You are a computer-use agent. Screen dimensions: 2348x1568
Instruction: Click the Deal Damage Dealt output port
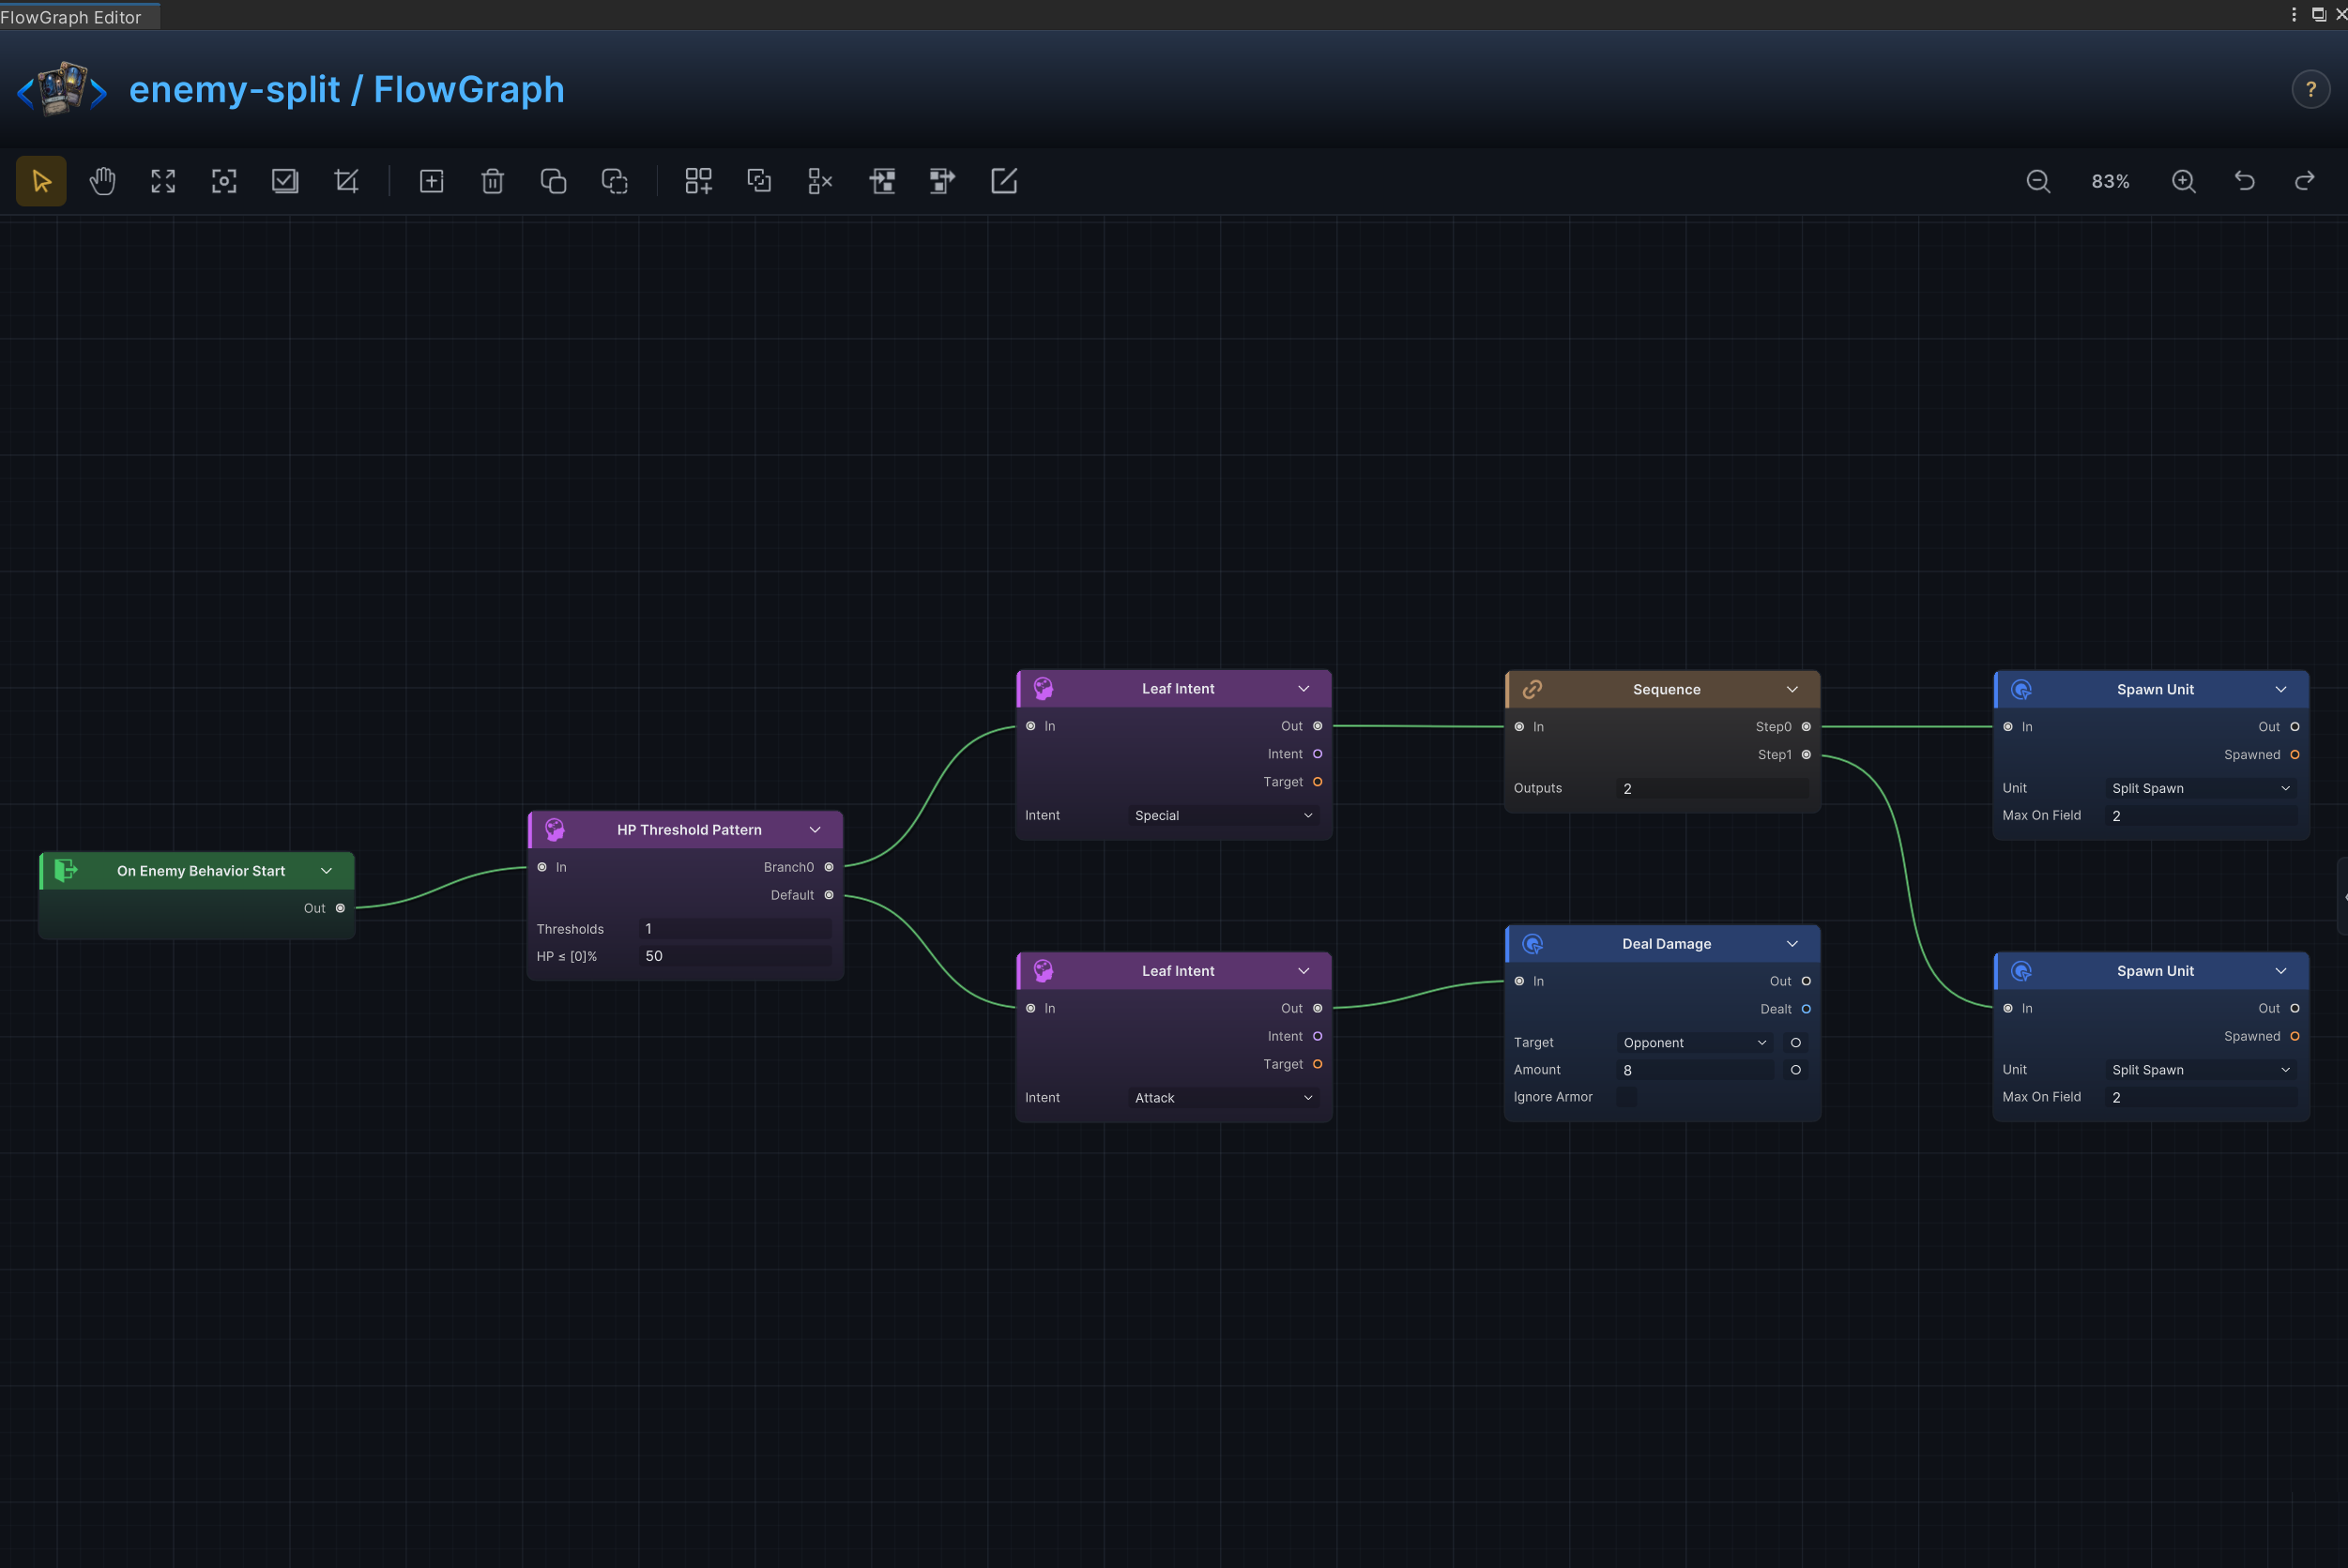(x=1806, y=1009)
